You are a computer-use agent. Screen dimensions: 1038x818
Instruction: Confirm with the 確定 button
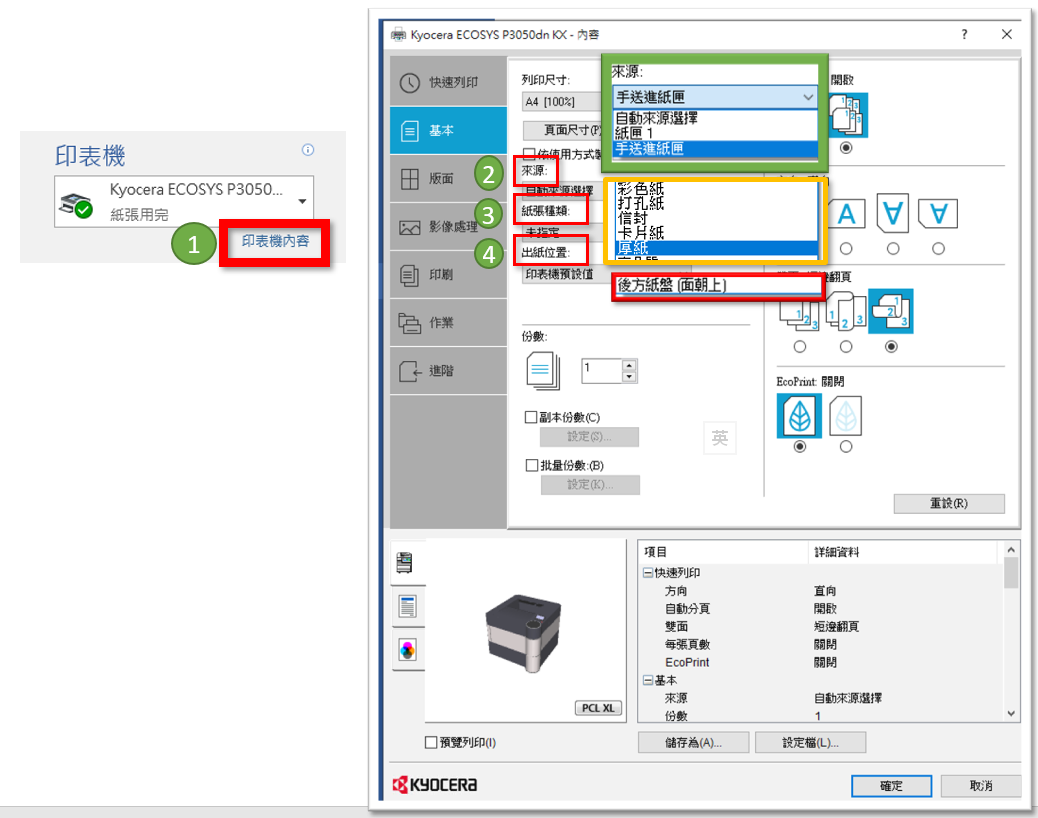pos(891,786)
